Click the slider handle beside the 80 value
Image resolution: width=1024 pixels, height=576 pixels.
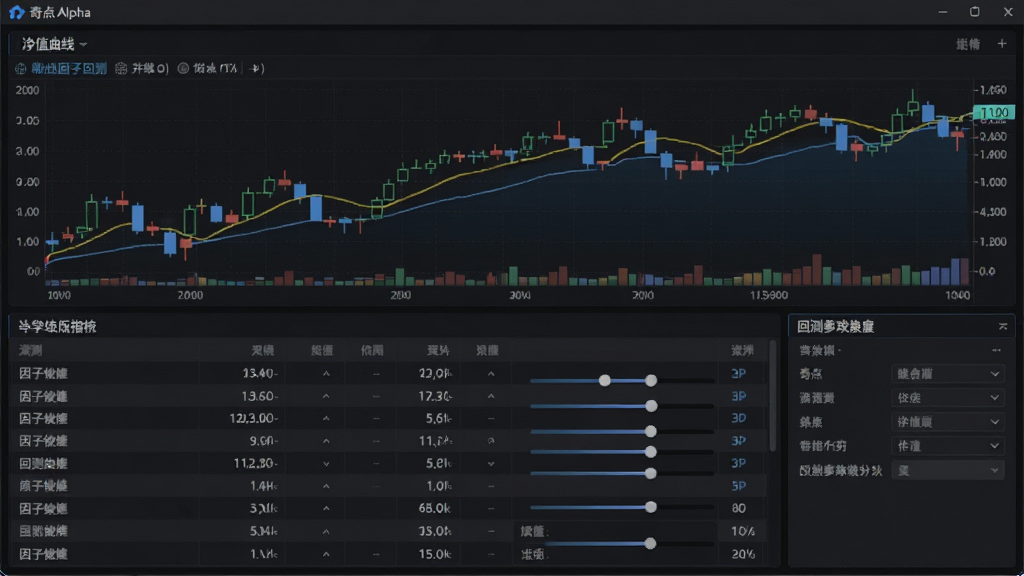coord(650,507)
